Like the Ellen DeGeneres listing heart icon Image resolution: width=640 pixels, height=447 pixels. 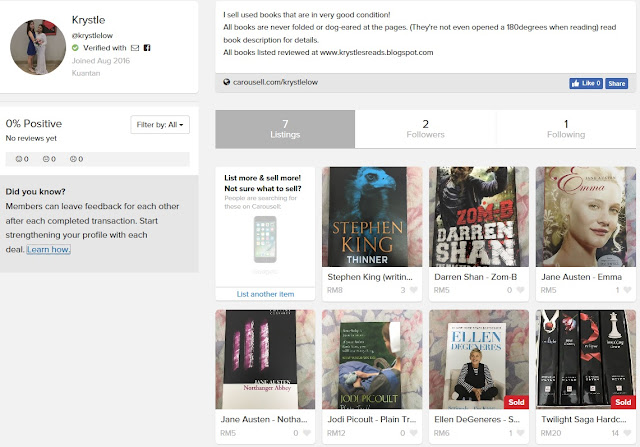[520, 433]
